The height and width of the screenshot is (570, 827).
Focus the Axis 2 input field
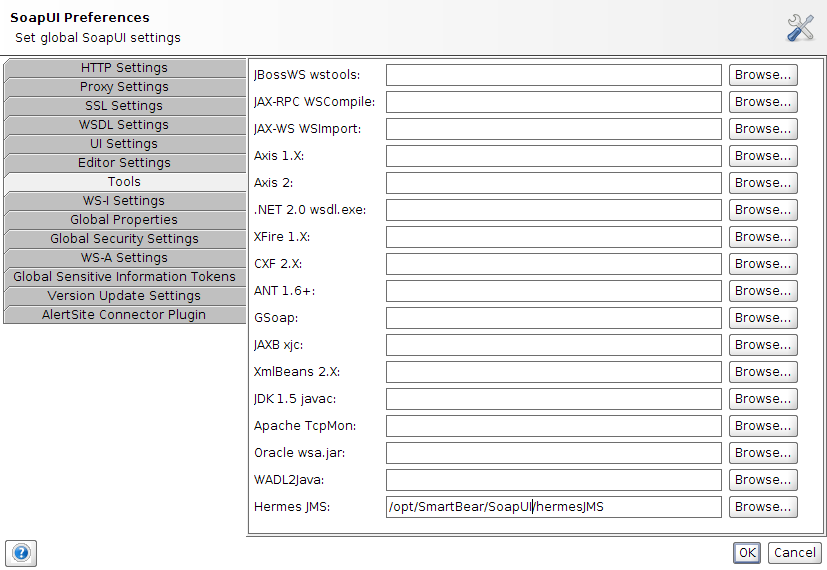(x=554, y=183)
